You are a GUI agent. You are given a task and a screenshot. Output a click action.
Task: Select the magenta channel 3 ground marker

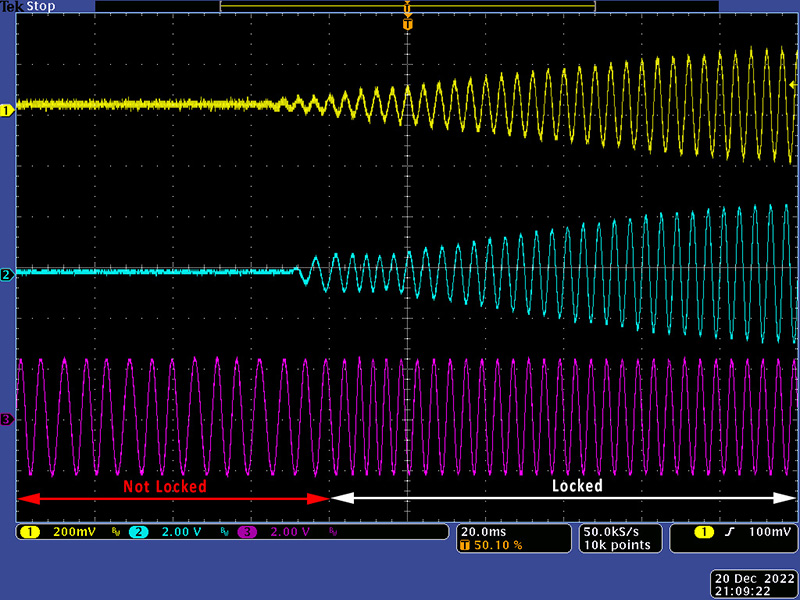[x=7, y=420]
